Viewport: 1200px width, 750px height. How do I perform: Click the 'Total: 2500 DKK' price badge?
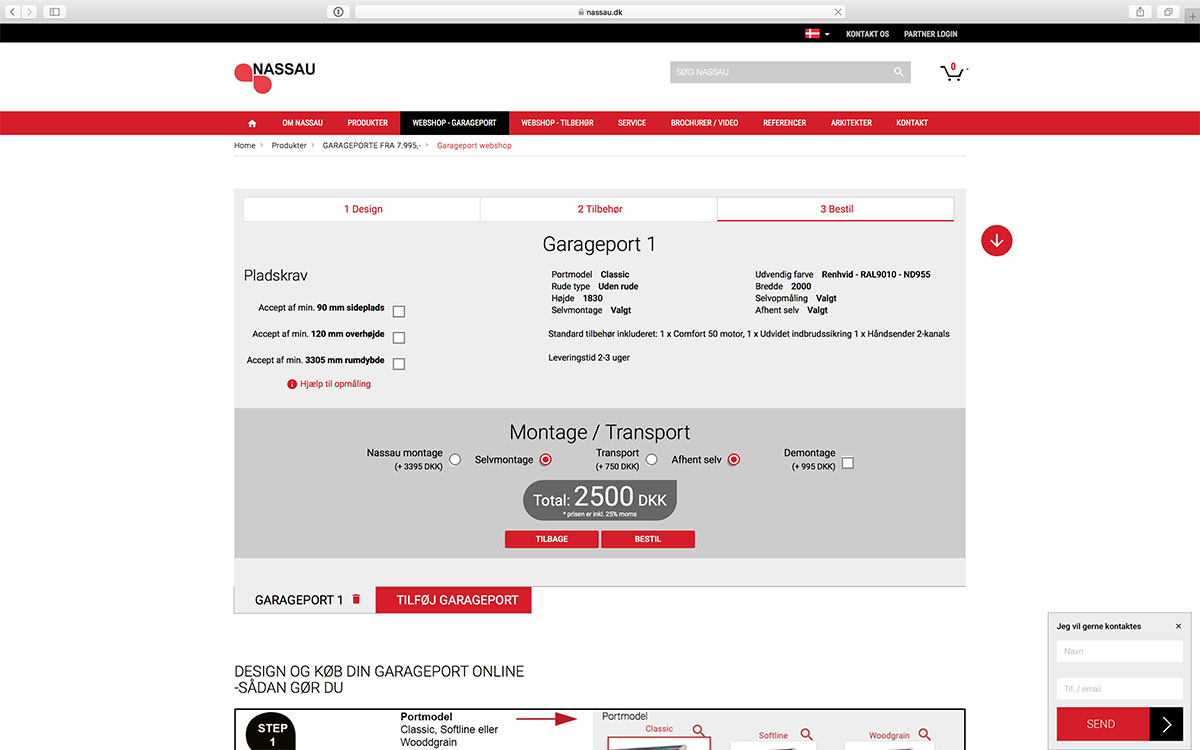pos(600,500)
